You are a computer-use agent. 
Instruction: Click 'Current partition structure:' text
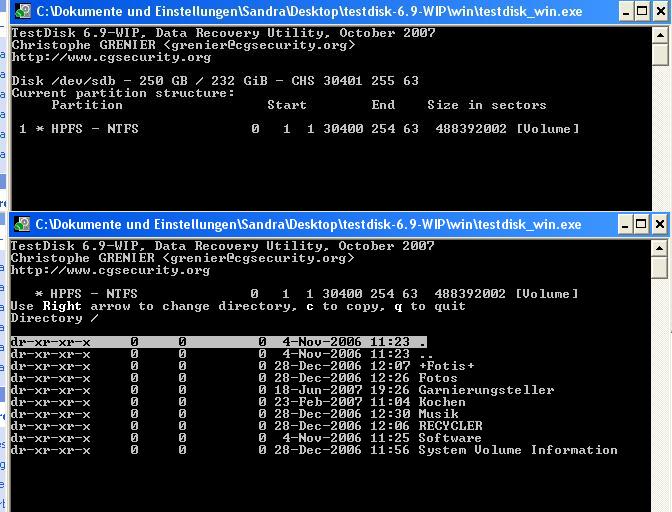coord(123,93)
